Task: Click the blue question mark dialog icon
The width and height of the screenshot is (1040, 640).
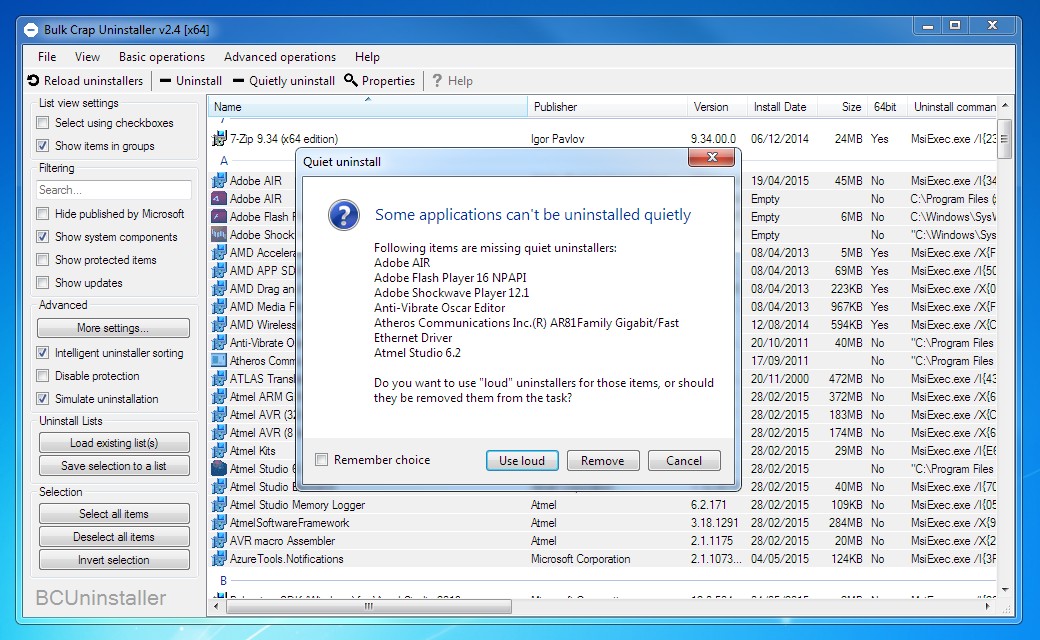Action: point(344,216)
